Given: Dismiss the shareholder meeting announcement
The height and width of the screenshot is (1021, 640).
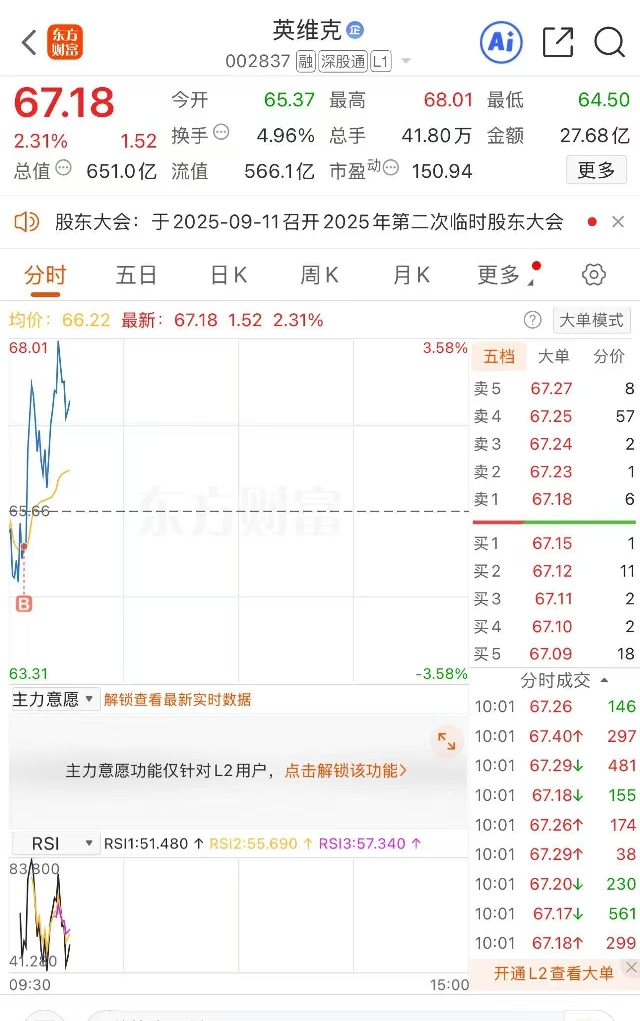Looking at the screenshot, I should [618, 222].
